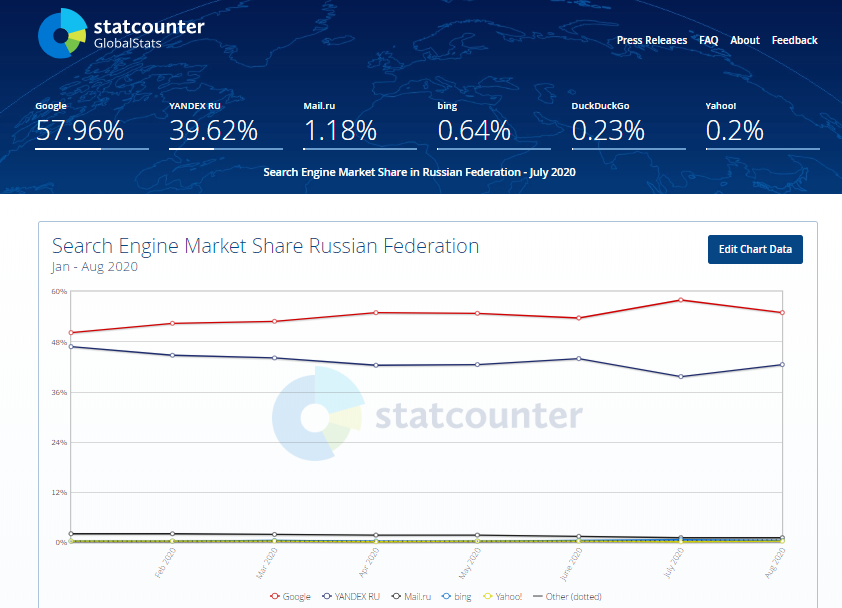Click the Jan - Aug 2020 subtitle

coord(95,266)
